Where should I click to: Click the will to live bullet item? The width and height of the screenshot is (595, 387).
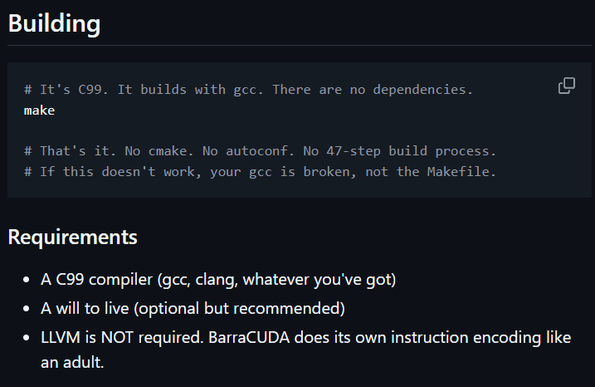[x=193, y=308]
